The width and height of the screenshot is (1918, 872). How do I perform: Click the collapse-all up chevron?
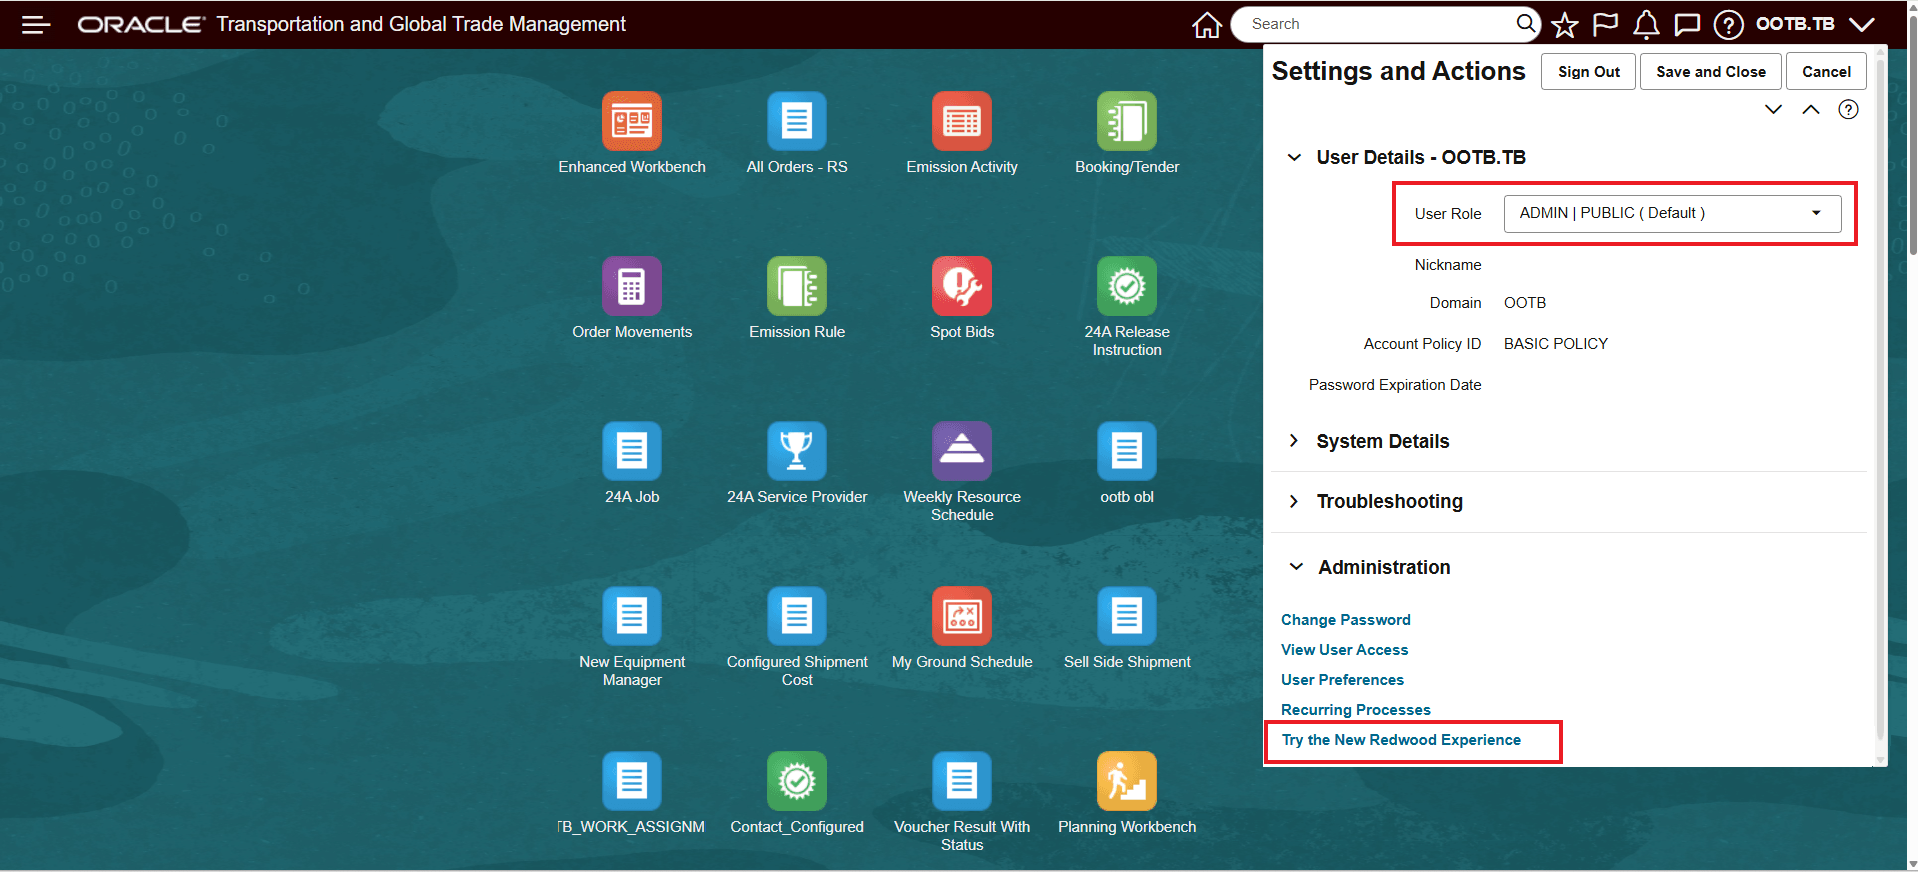click(x=1811, y=109)
